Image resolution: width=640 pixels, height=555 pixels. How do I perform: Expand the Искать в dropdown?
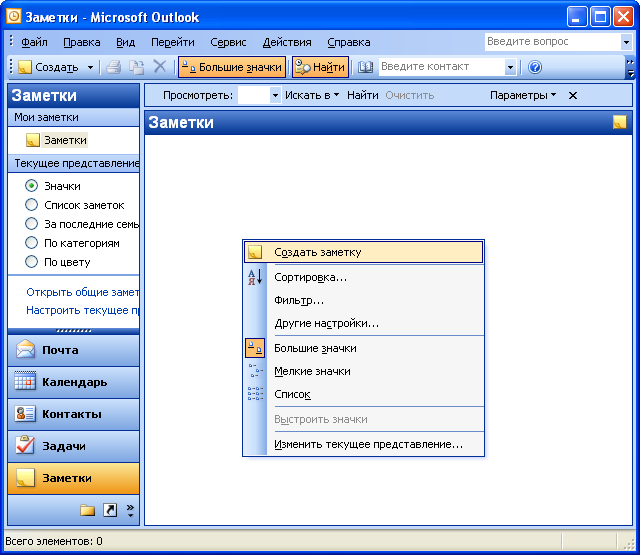[312, 95]
